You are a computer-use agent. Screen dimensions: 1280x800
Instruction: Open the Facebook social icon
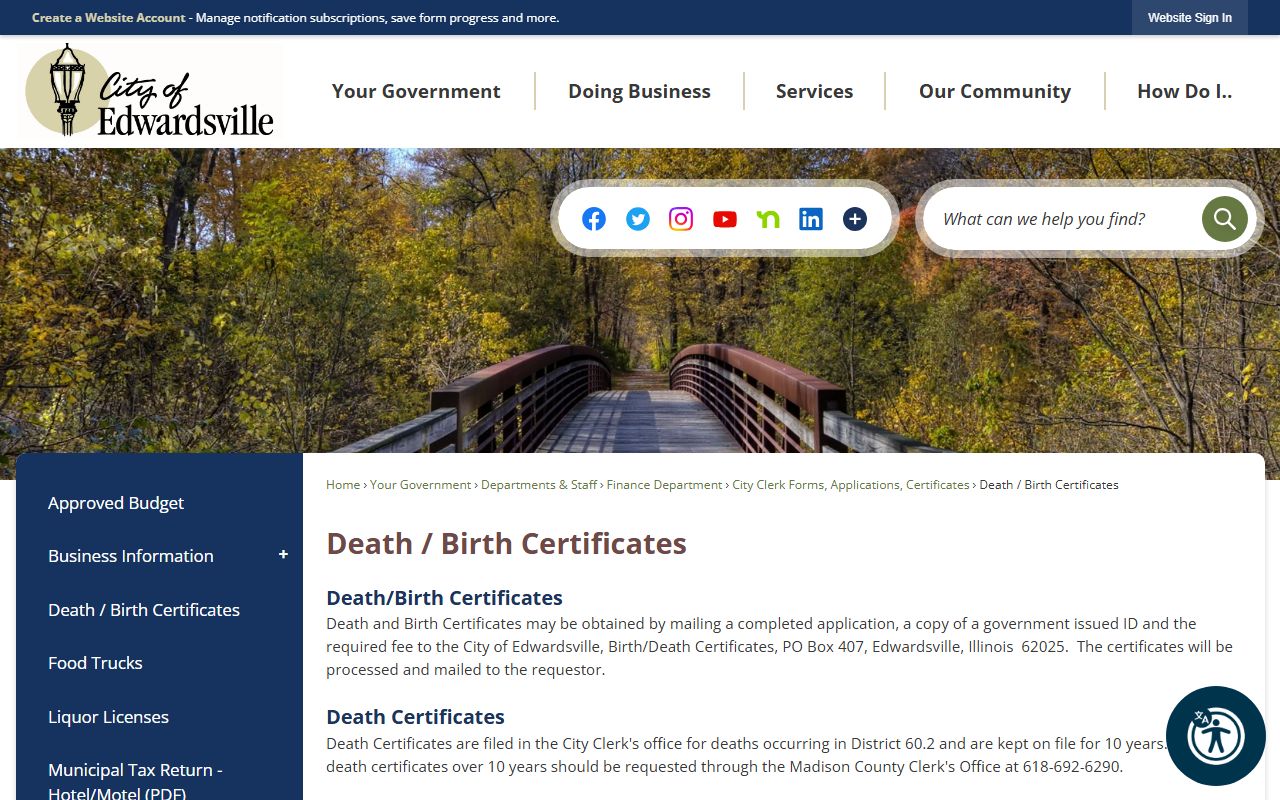pos(594,219)
